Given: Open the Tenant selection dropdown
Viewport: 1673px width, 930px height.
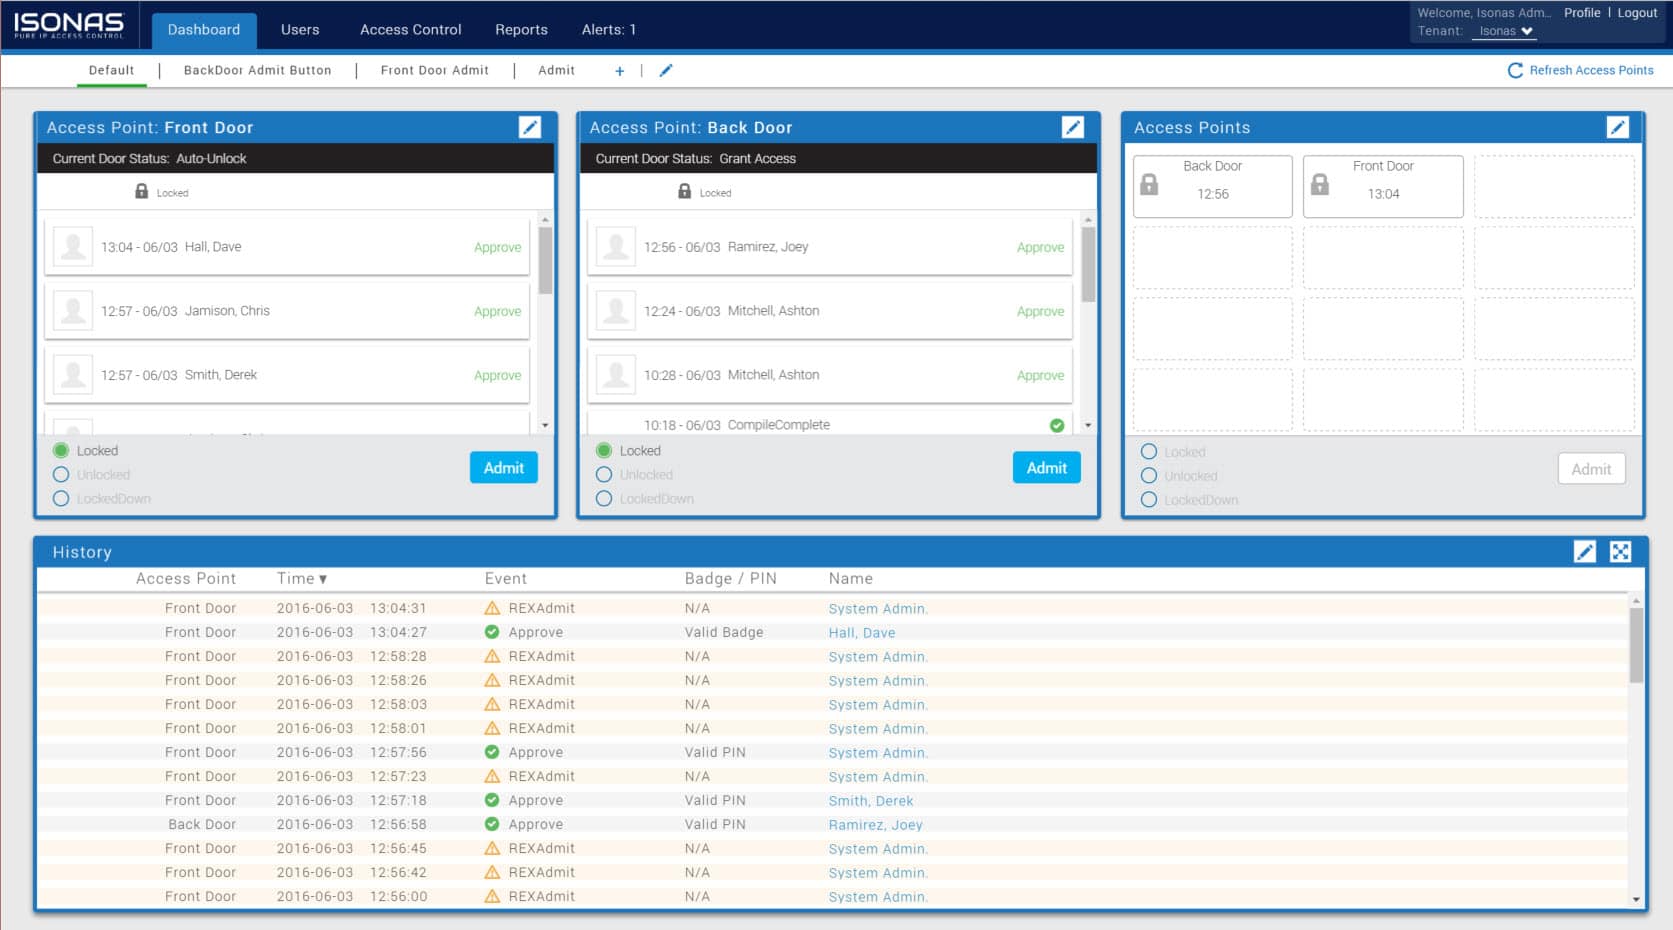Looking at the screenshot, I should coord(1504,31).
